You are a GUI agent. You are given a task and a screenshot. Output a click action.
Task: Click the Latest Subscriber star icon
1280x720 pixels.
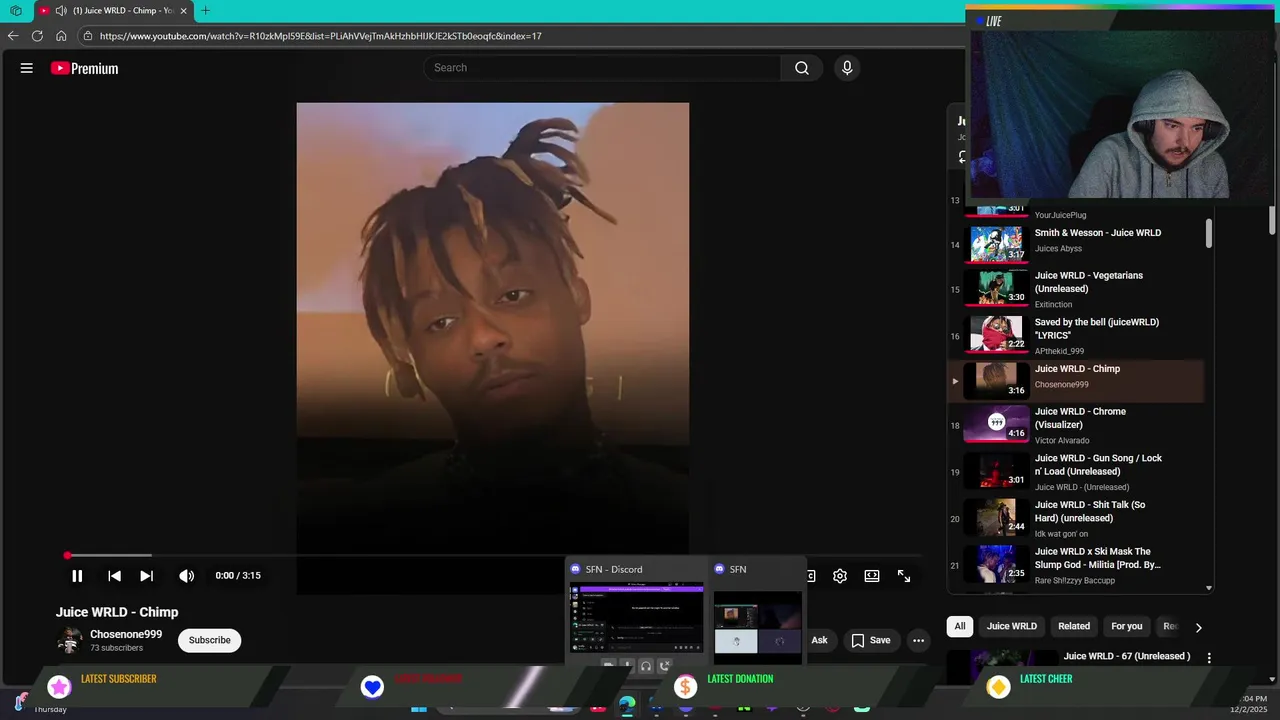pyautogui.click(x=60, y=687)
